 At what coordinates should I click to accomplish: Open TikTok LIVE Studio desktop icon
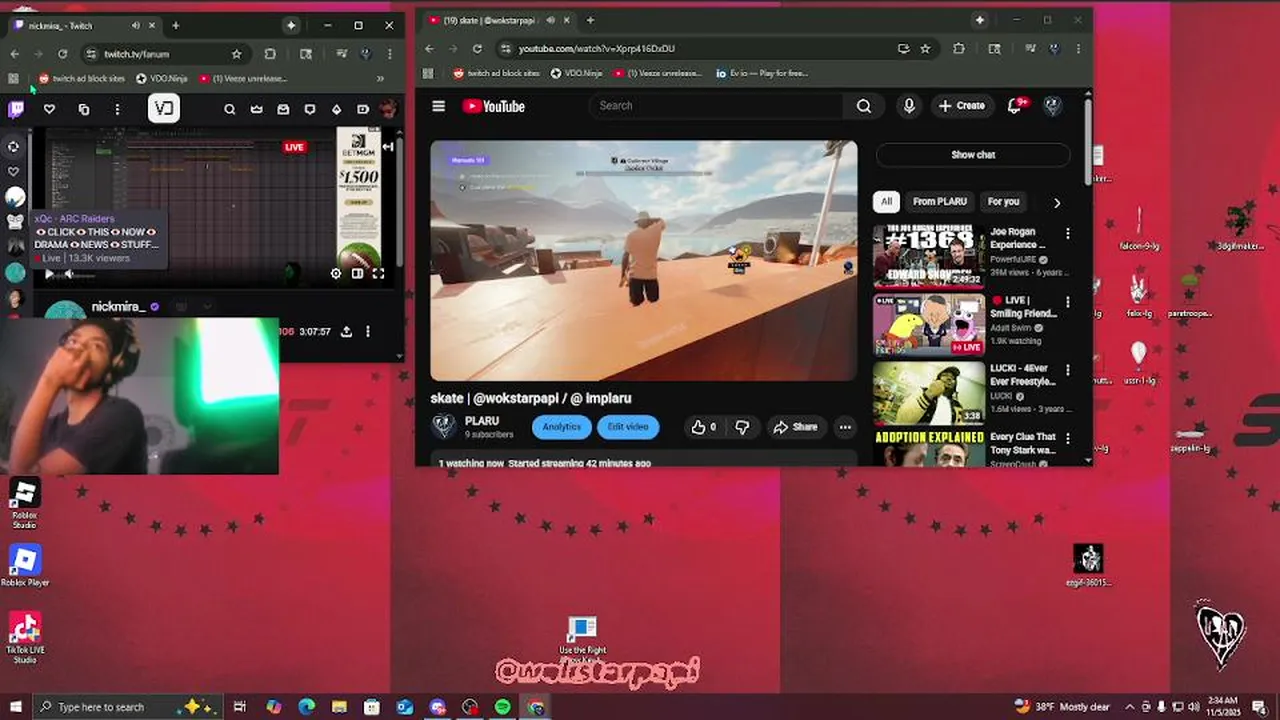[24, 638]
